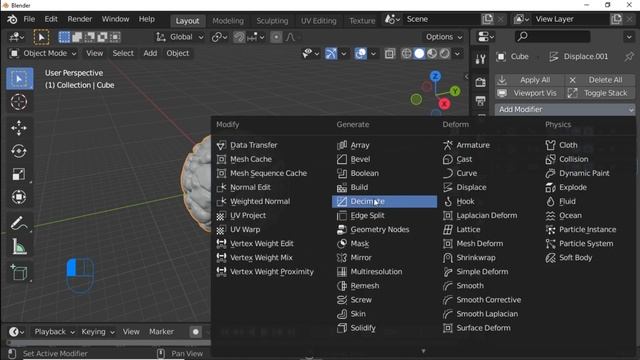Click the Z axis on navigation gizmo
The height and width of the screenshot is (360, 640).
coord(436,76)
